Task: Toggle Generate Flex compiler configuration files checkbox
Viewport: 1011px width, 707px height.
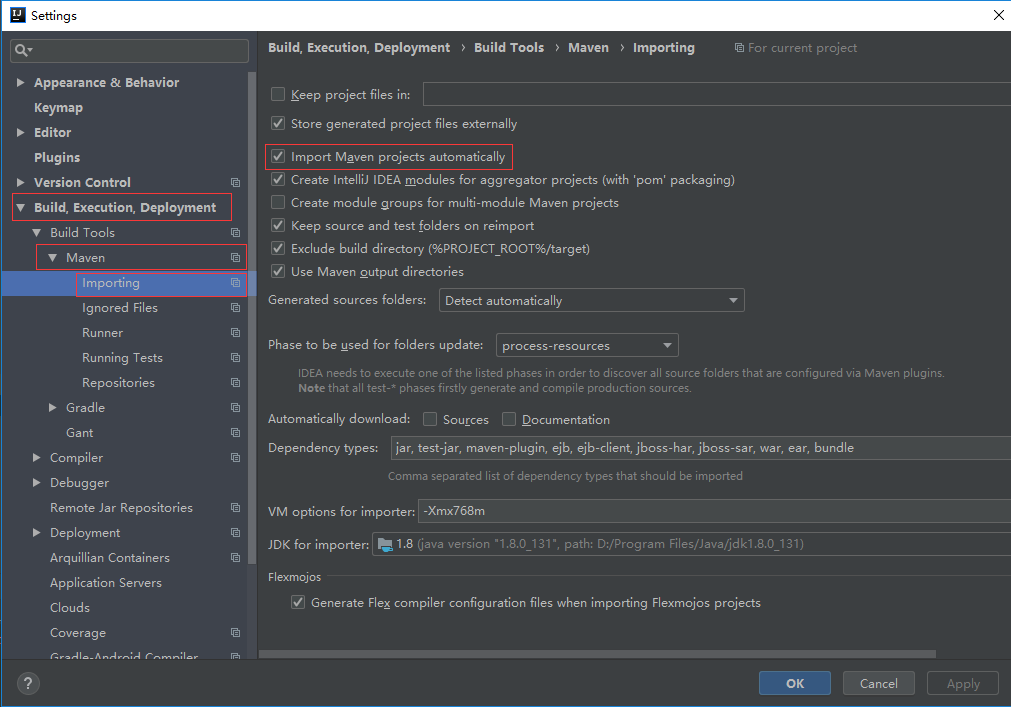Action: [298, 603]
